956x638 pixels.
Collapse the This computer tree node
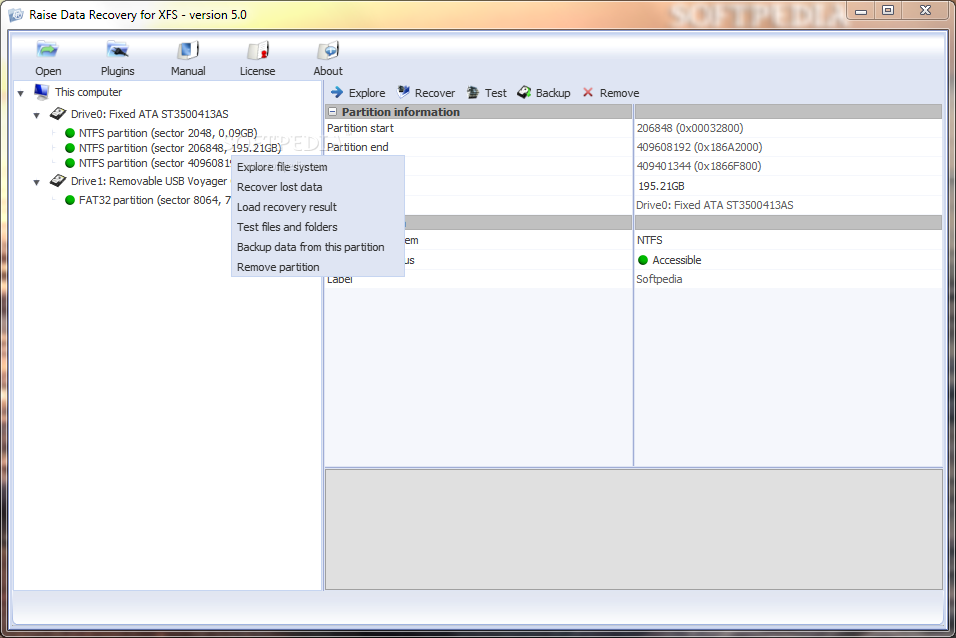pos(21,93)
